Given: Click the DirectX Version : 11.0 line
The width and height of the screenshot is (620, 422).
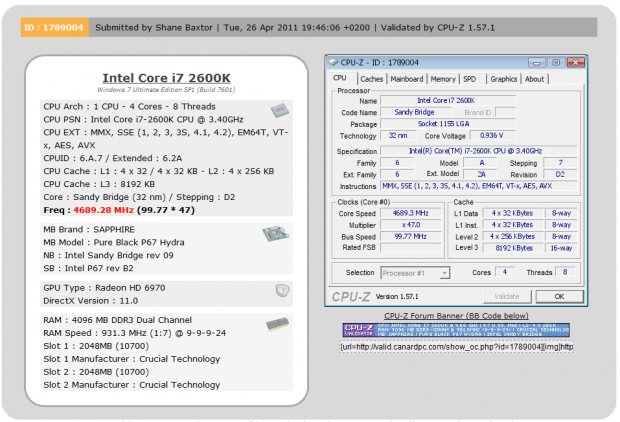Looking at the screenshot, I should point(91,301).
